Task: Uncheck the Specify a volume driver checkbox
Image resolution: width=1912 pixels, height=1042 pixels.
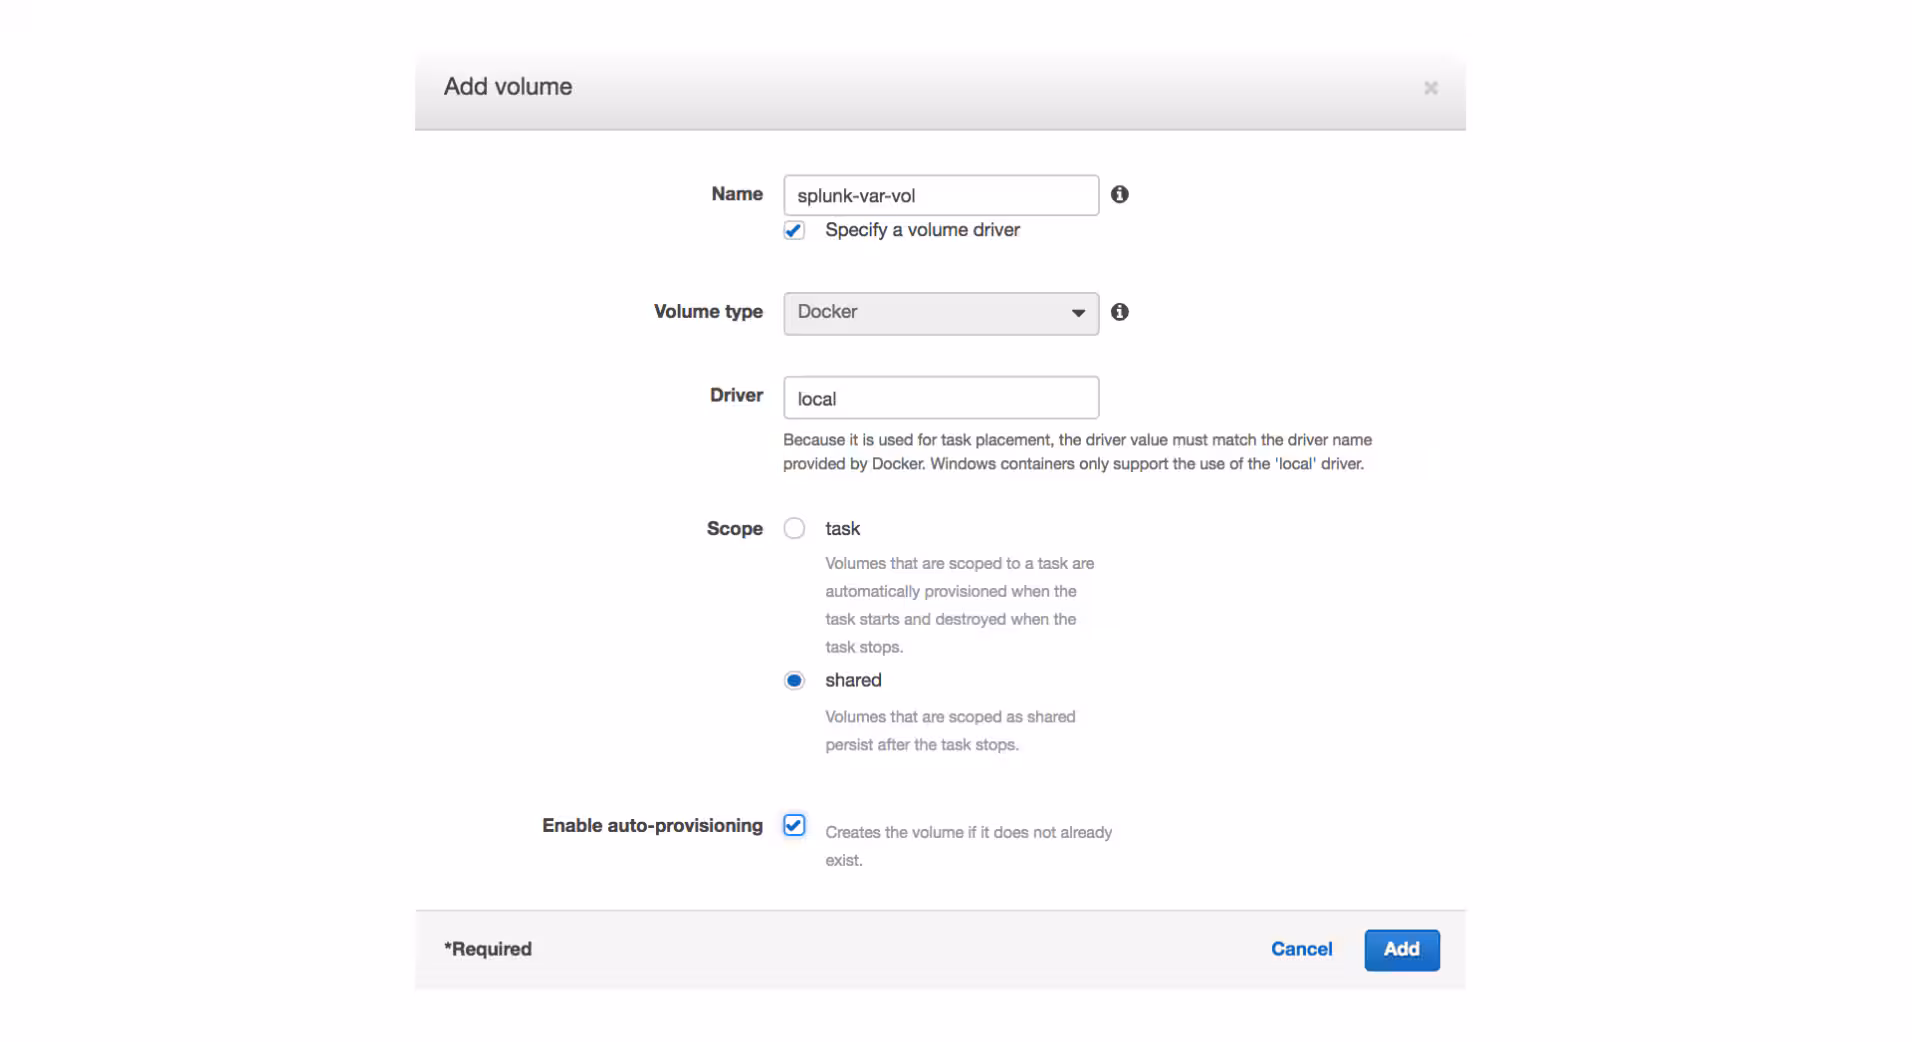Action: [x=794, y=230]
